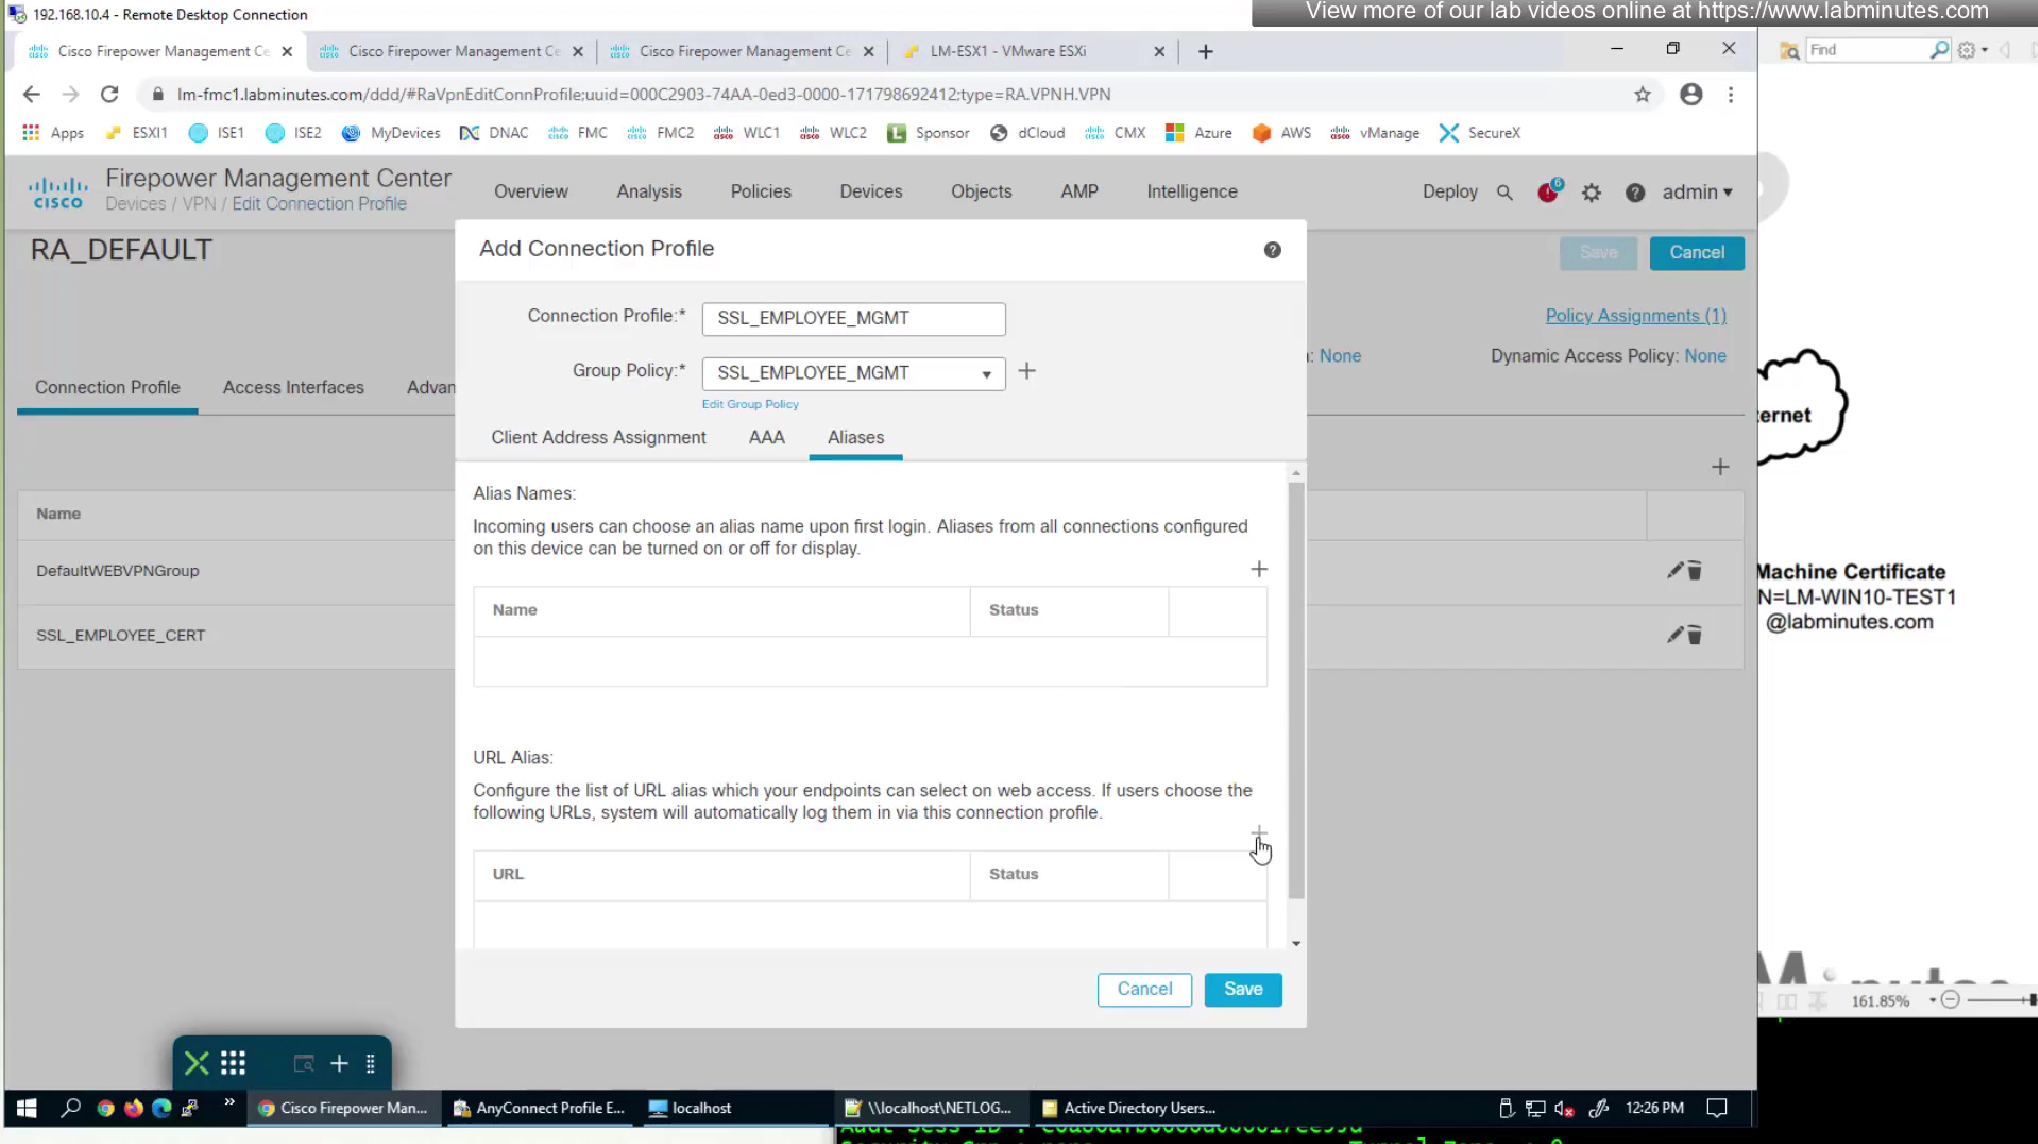Open Edit Group Policy link
Image resolution: width=2038 pixels, height=1144 pixels.
click(x=750, y=404)
